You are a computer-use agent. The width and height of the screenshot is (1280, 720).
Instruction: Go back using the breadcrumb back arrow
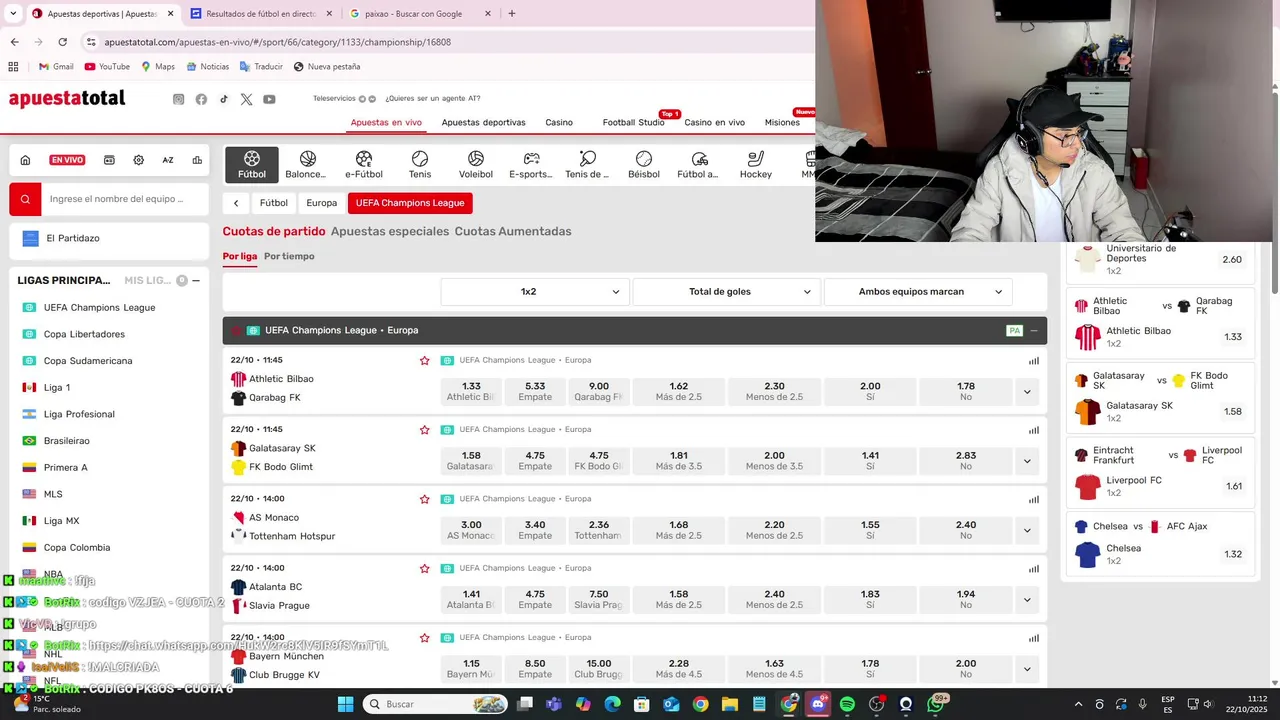pos(236,203)
